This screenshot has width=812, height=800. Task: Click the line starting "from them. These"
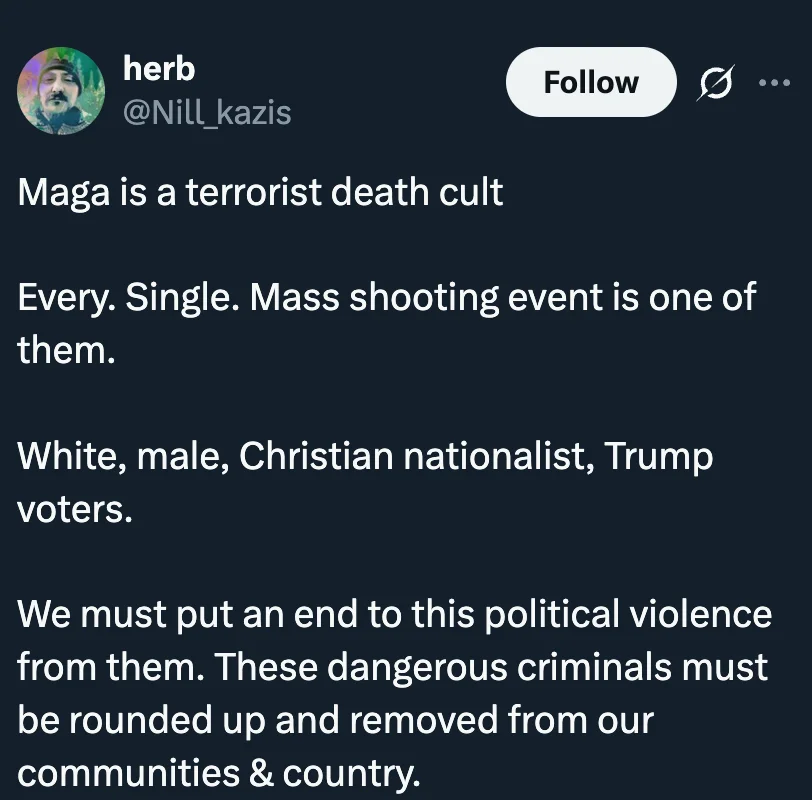tap(393, 665)
